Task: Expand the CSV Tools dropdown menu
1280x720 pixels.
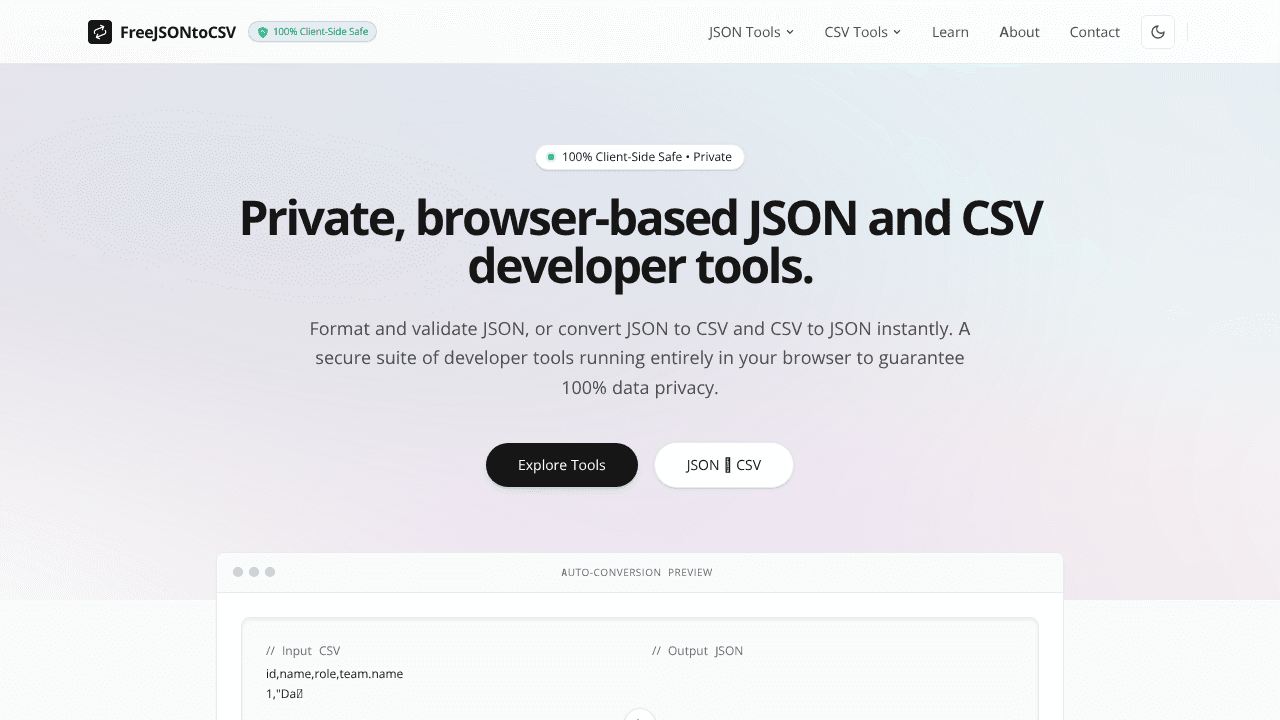Action: (863, 32)
